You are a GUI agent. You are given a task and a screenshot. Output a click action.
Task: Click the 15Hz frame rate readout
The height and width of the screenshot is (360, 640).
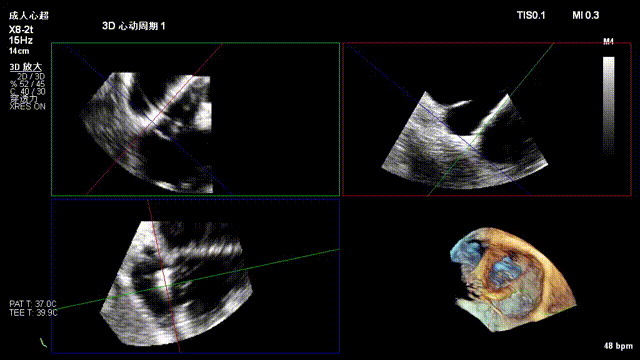(20, 40)
